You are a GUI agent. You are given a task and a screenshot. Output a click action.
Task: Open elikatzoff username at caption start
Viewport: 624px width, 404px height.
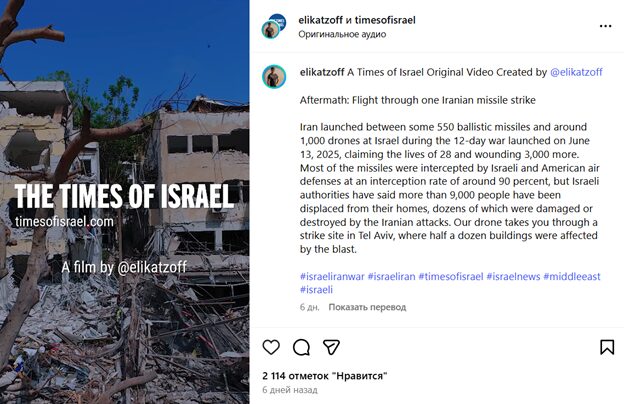[322, 72]
